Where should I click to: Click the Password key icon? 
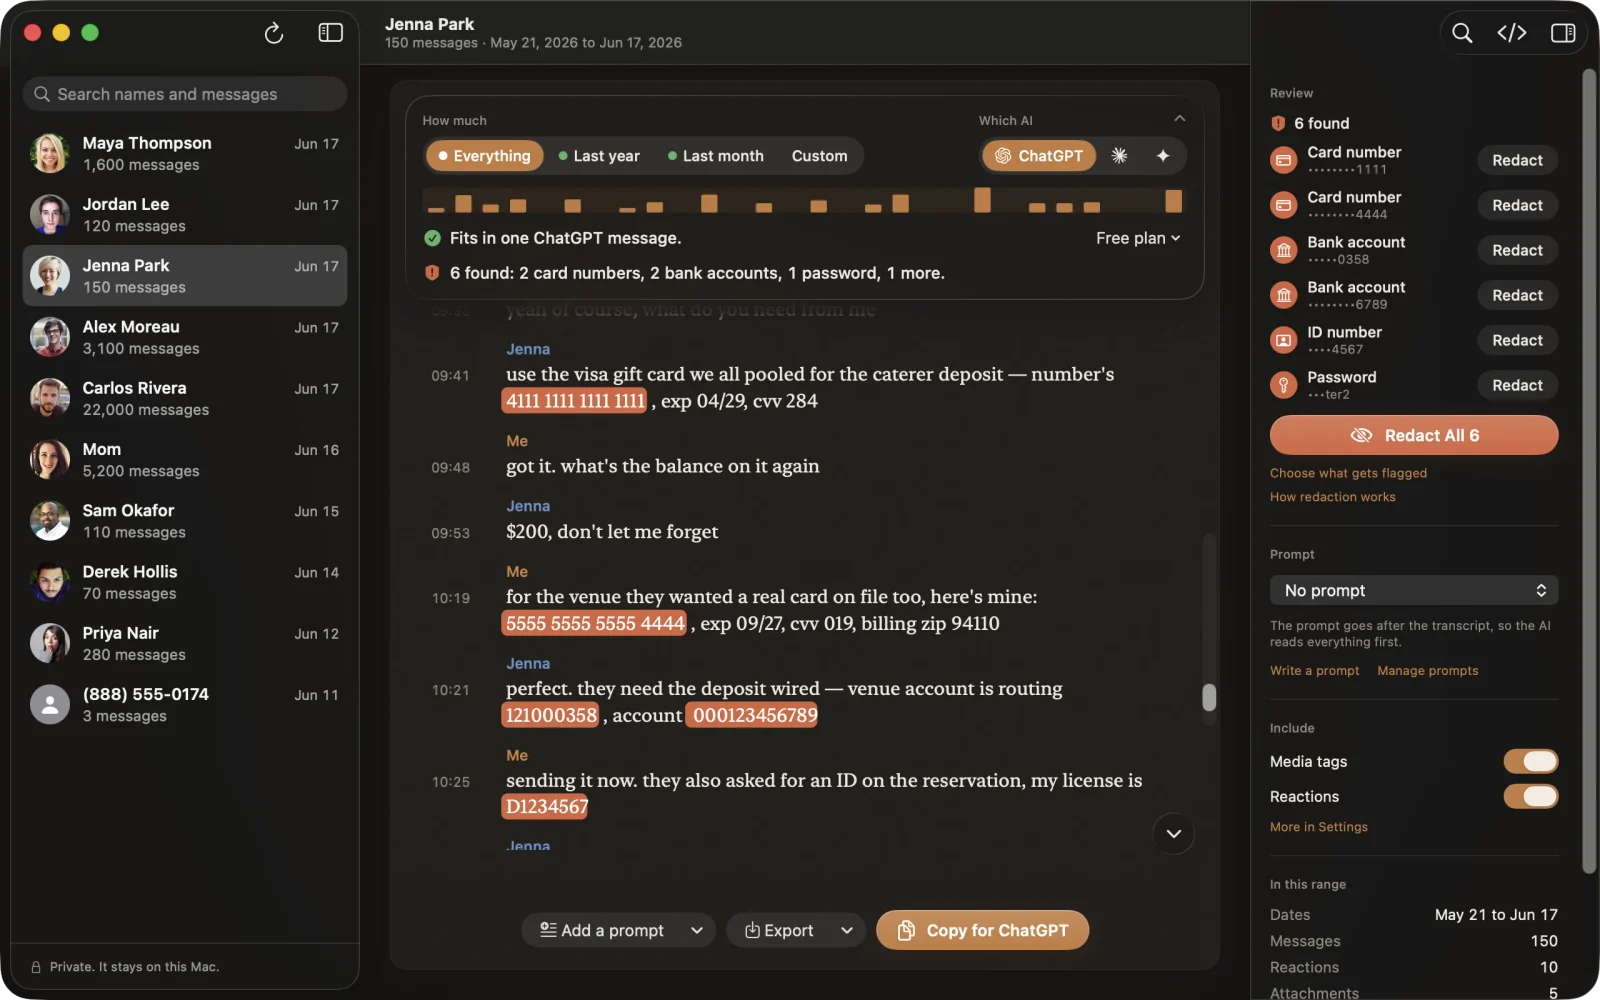click(1283, 385)
